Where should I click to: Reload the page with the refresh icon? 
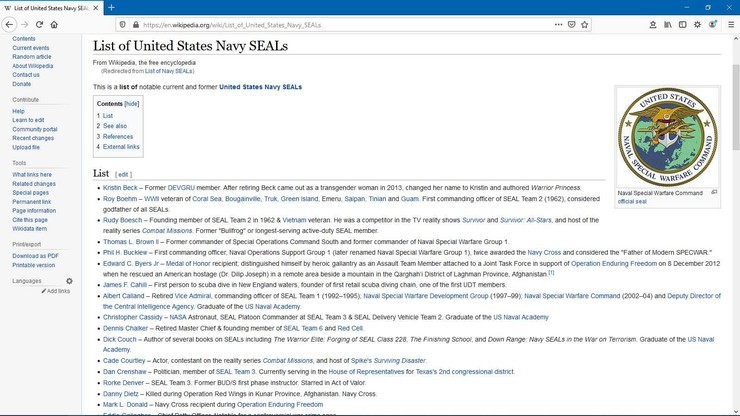[x=38, y=25]
